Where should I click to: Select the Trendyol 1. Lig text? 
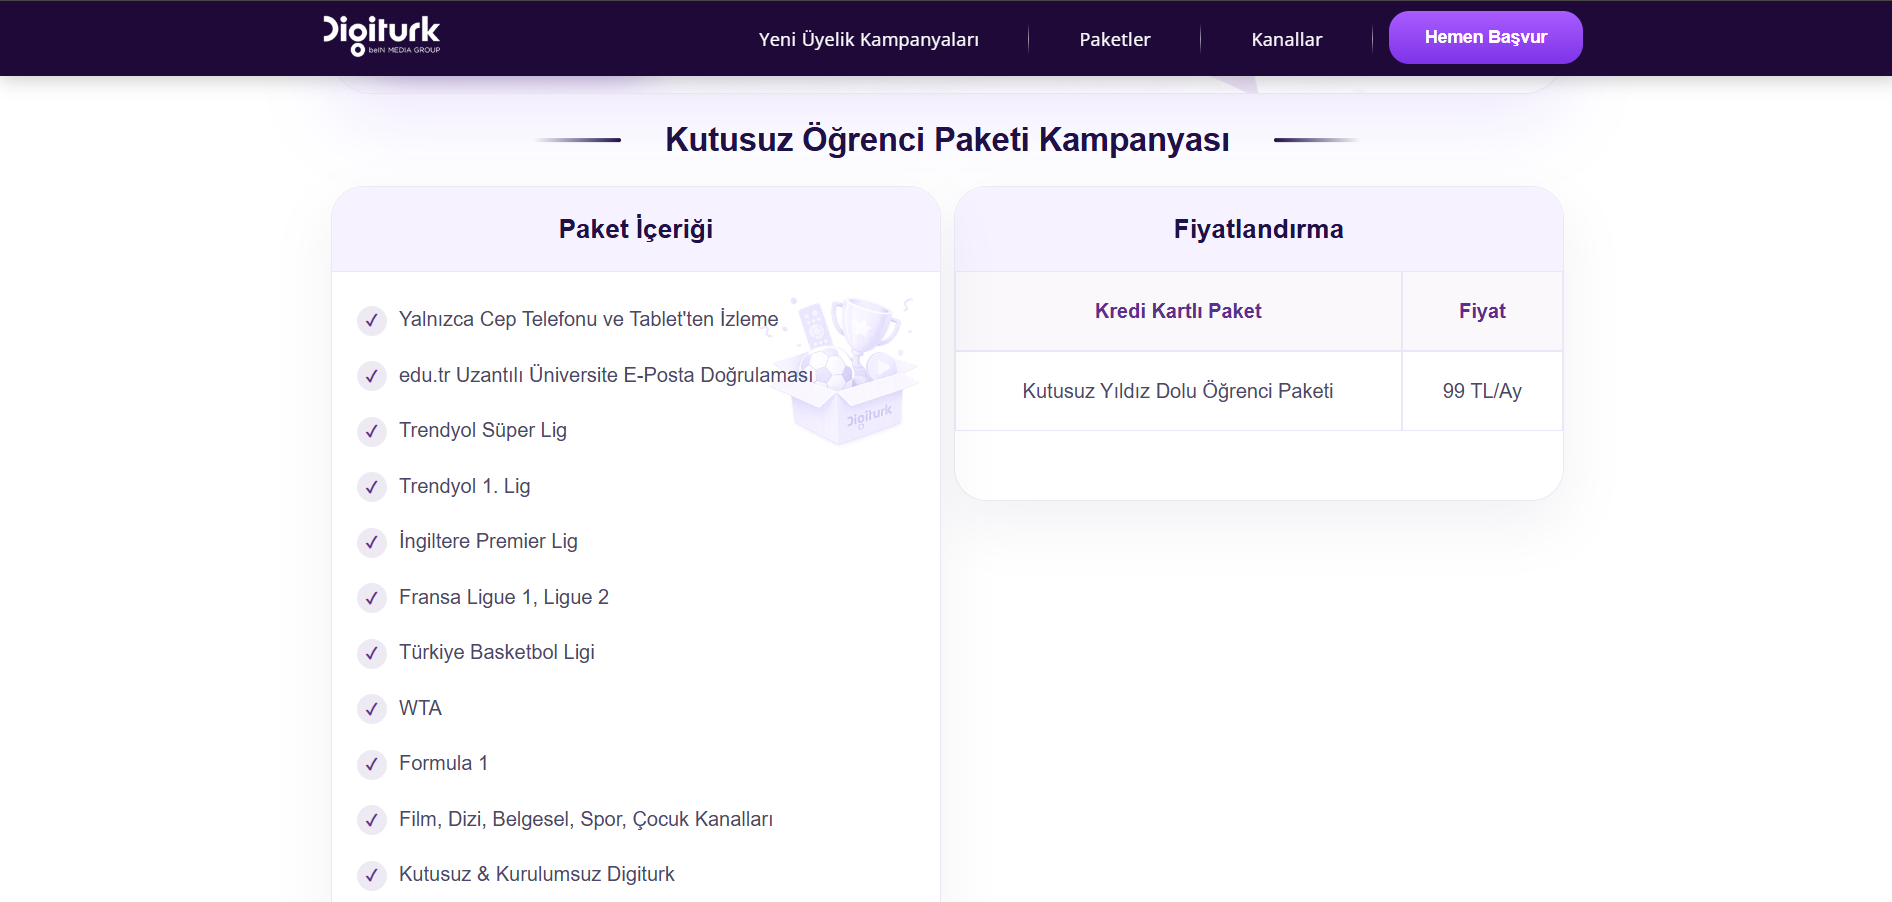click(465, 486)
